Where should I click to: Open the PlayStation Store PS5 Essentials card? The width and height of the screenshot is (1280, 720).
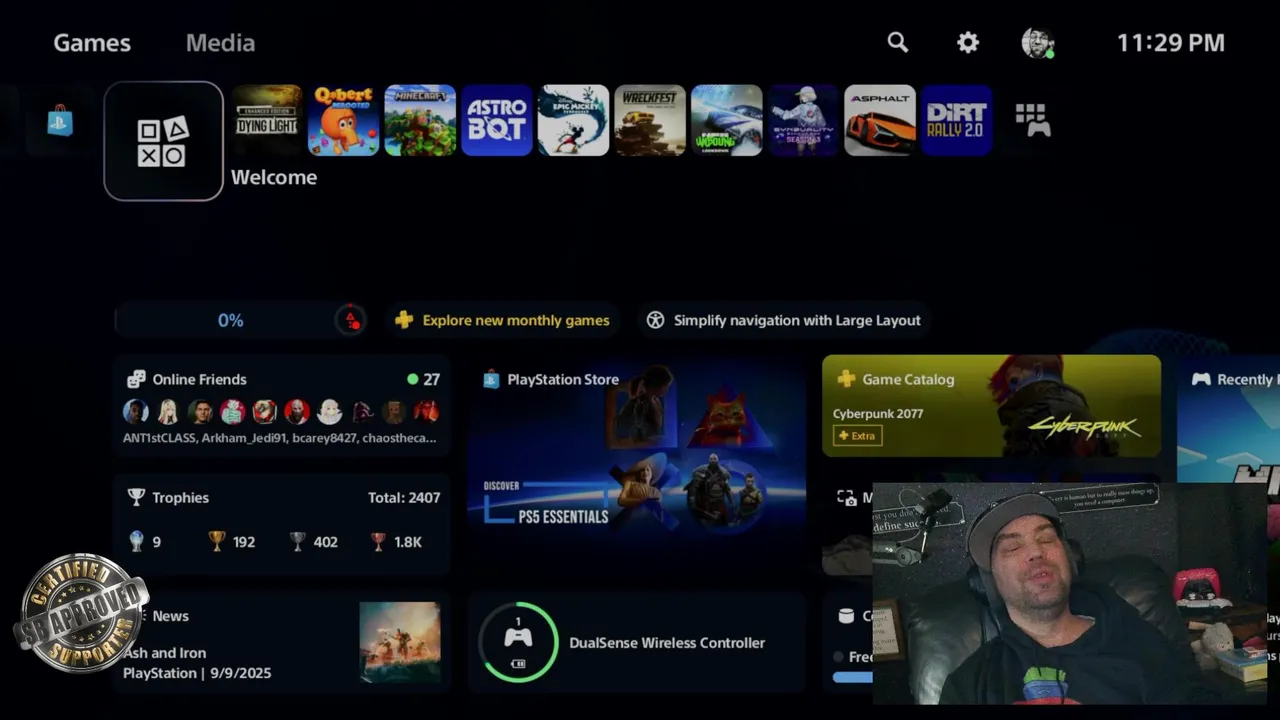tap(636, 465)
